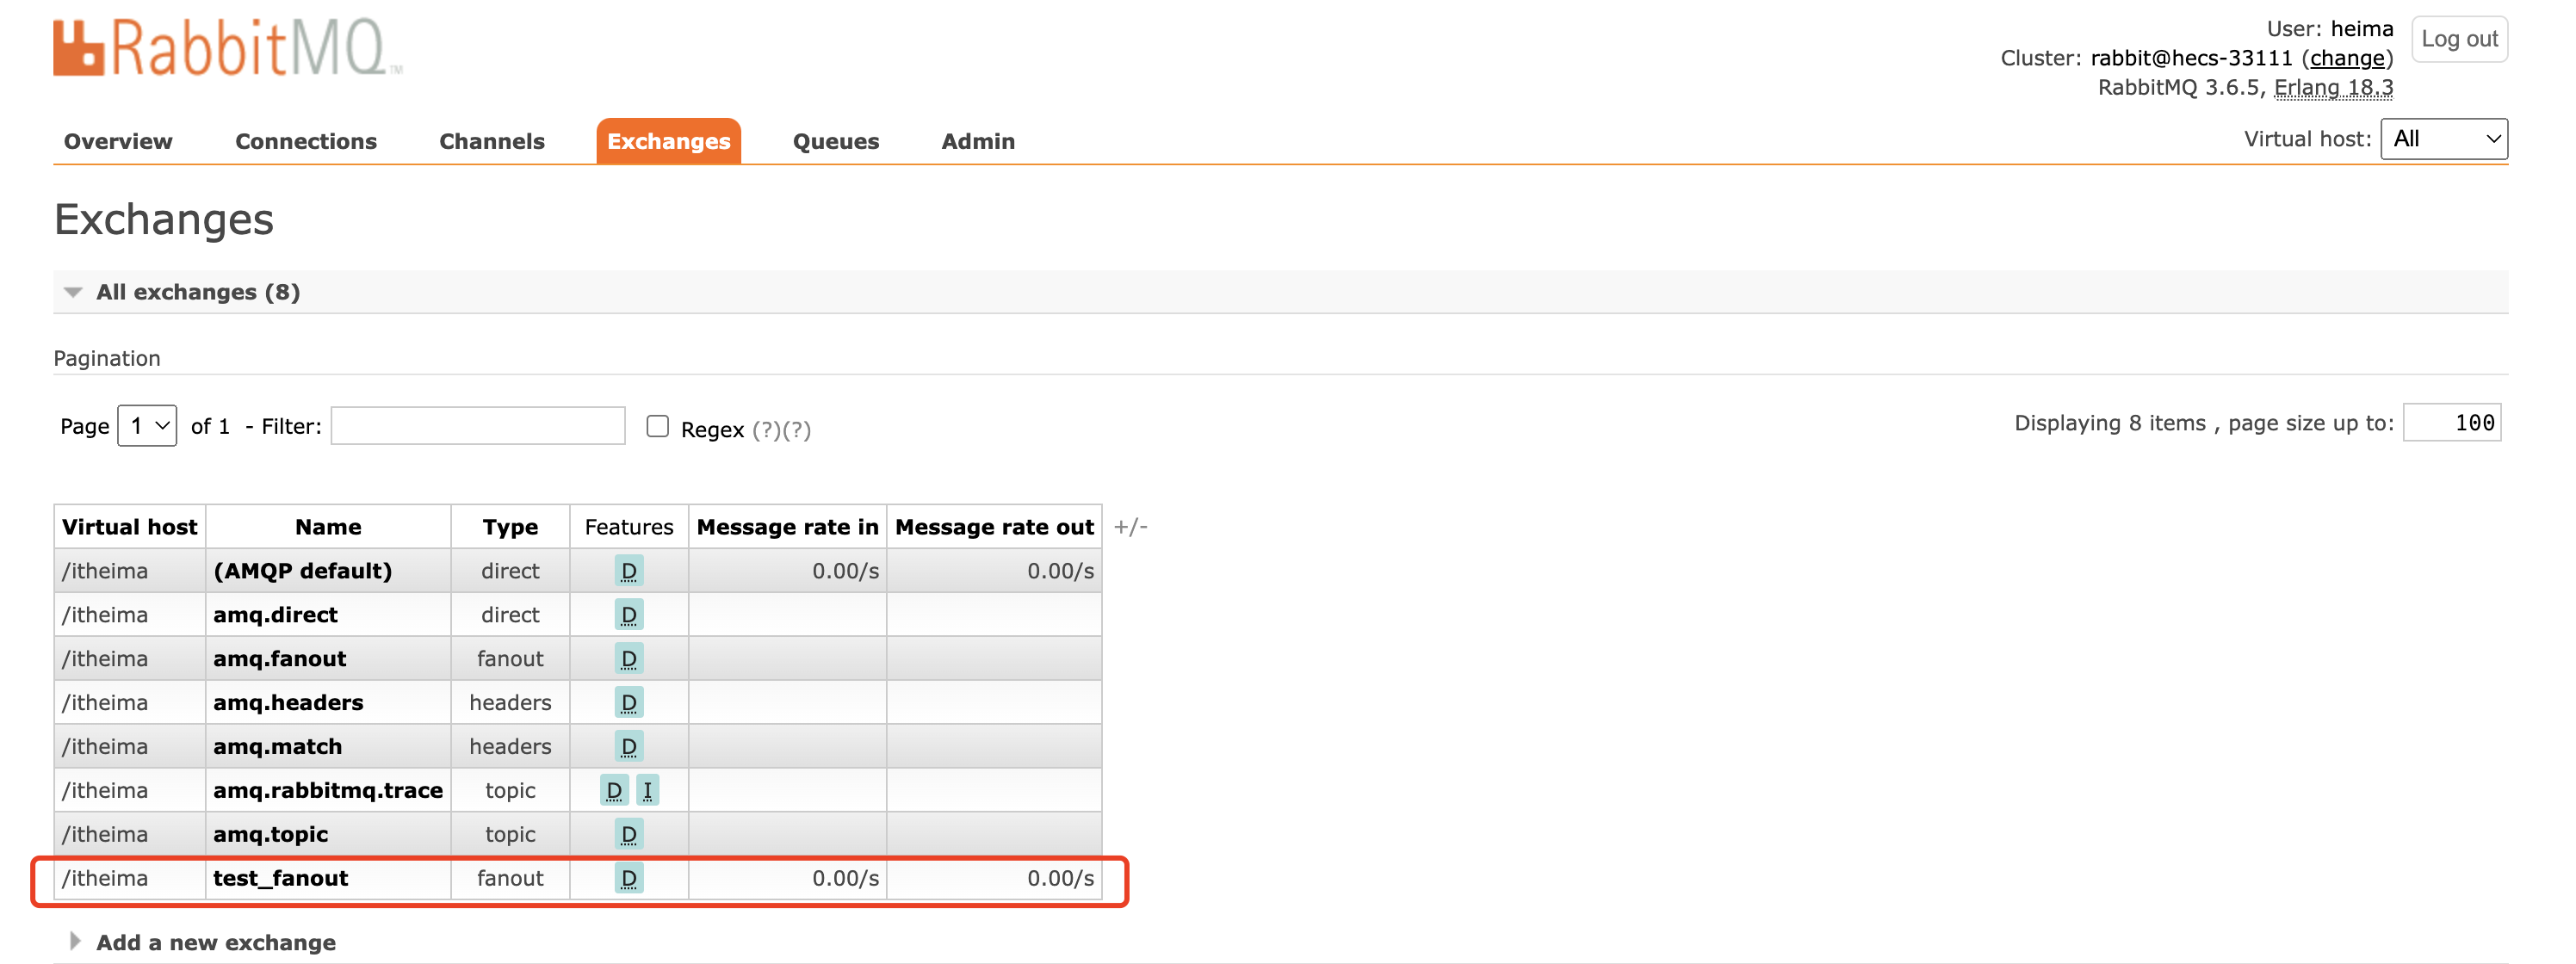Open the Virtual host dropdown
The height and width of the screenshot is (964, 2576).
(x=2443, y=139)
